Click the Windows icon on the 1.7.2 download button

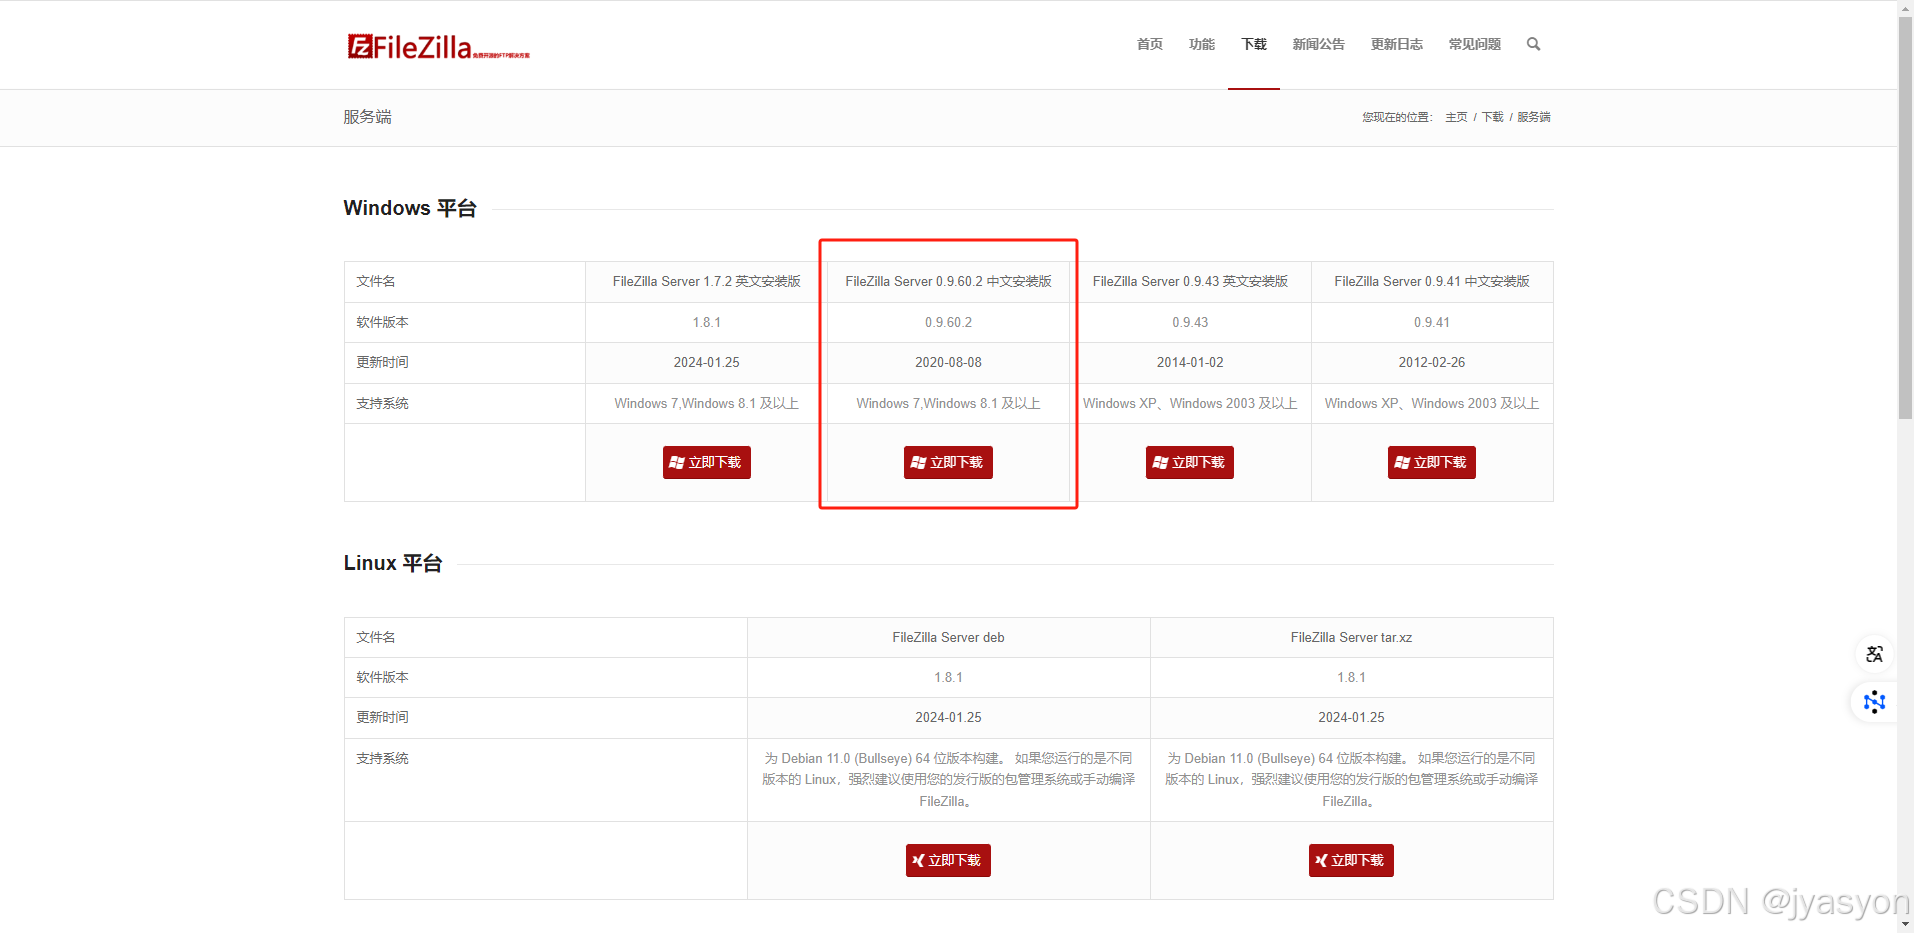pyautogui.click(x=677, y=462)
